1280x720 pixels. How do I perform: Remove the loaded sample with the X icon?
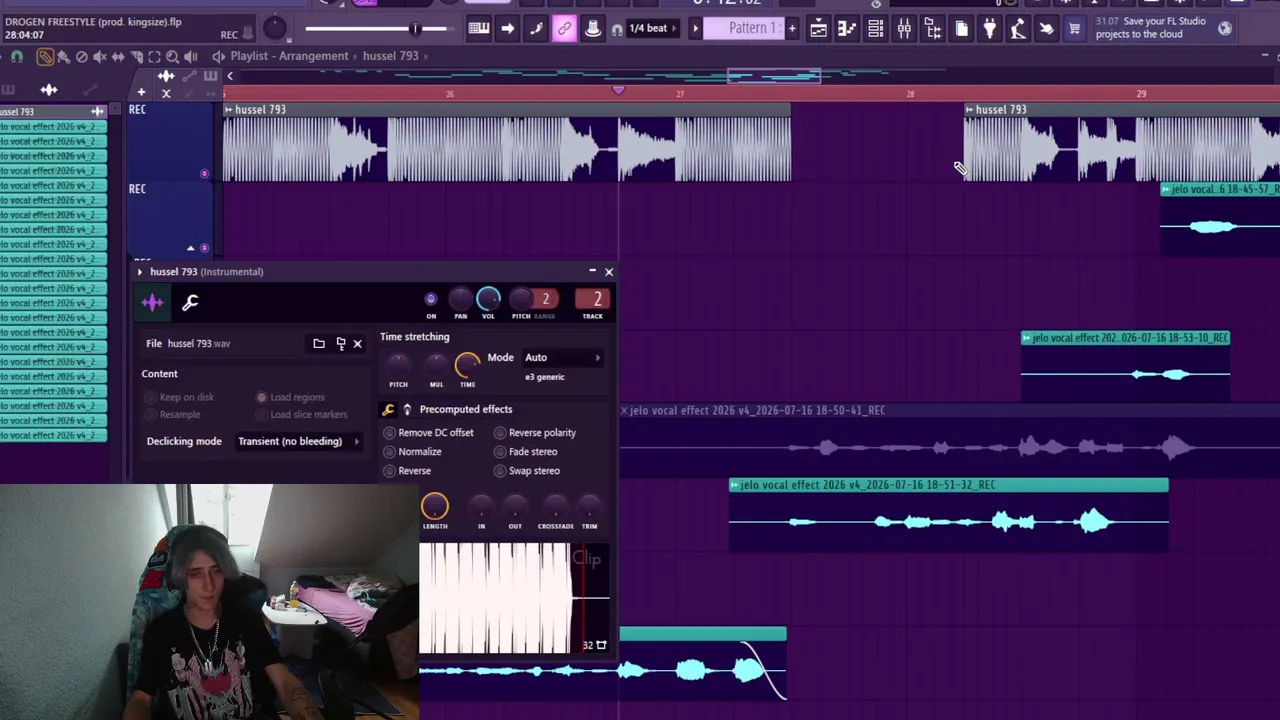pos(357,344)
